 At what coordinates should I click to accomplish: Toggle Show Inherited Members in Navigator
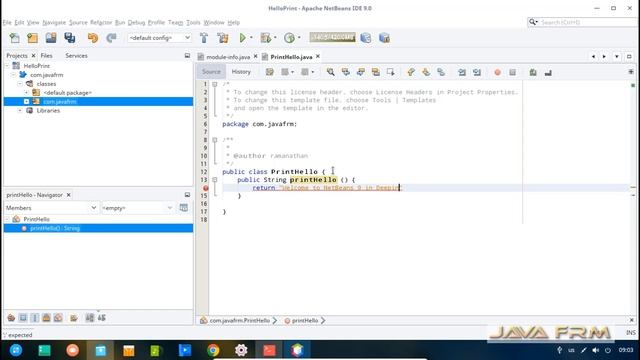pos(11,318)
